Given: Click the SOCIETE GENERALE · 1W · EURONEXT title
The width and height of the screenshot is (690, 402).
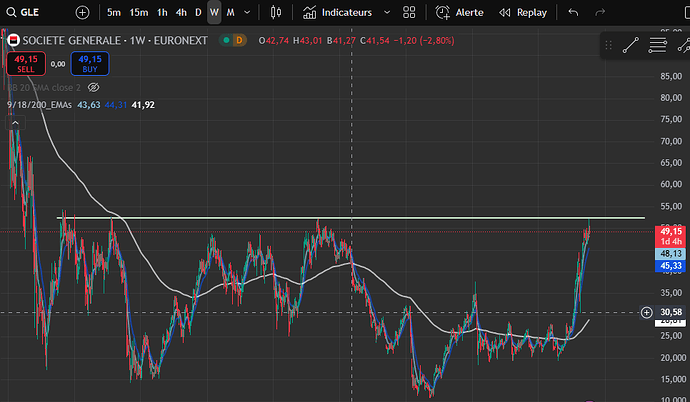Looking at the screenshot, I should (115, 40).
